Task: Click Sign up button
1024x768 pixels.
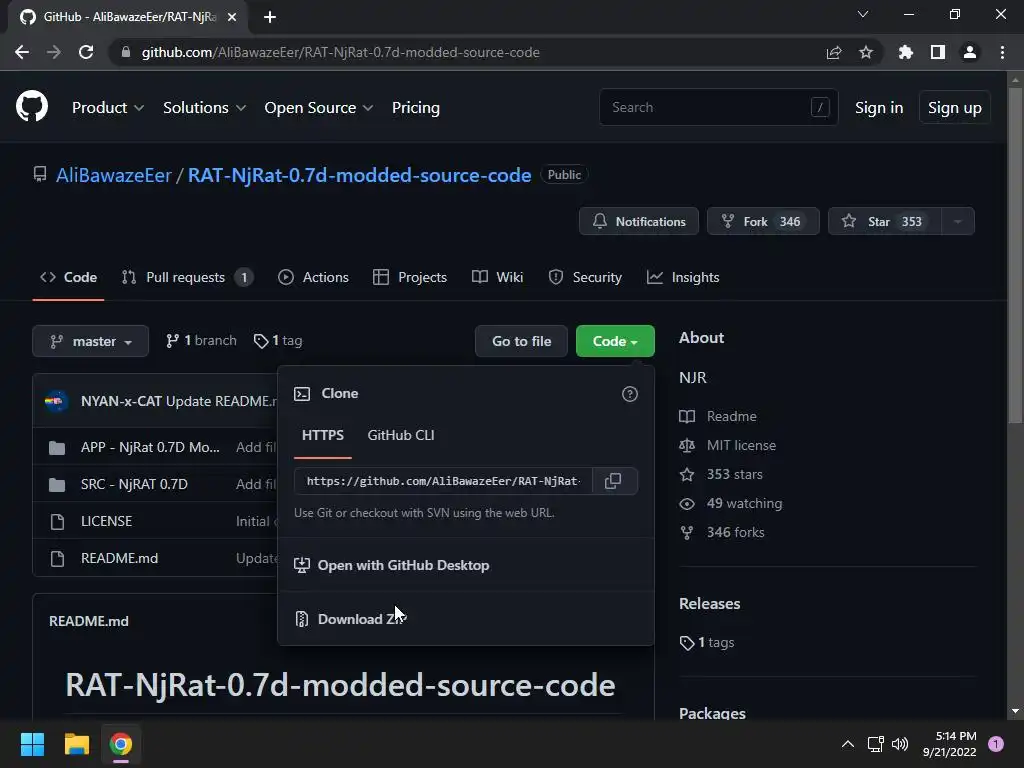Action: (x=955, y=108)
